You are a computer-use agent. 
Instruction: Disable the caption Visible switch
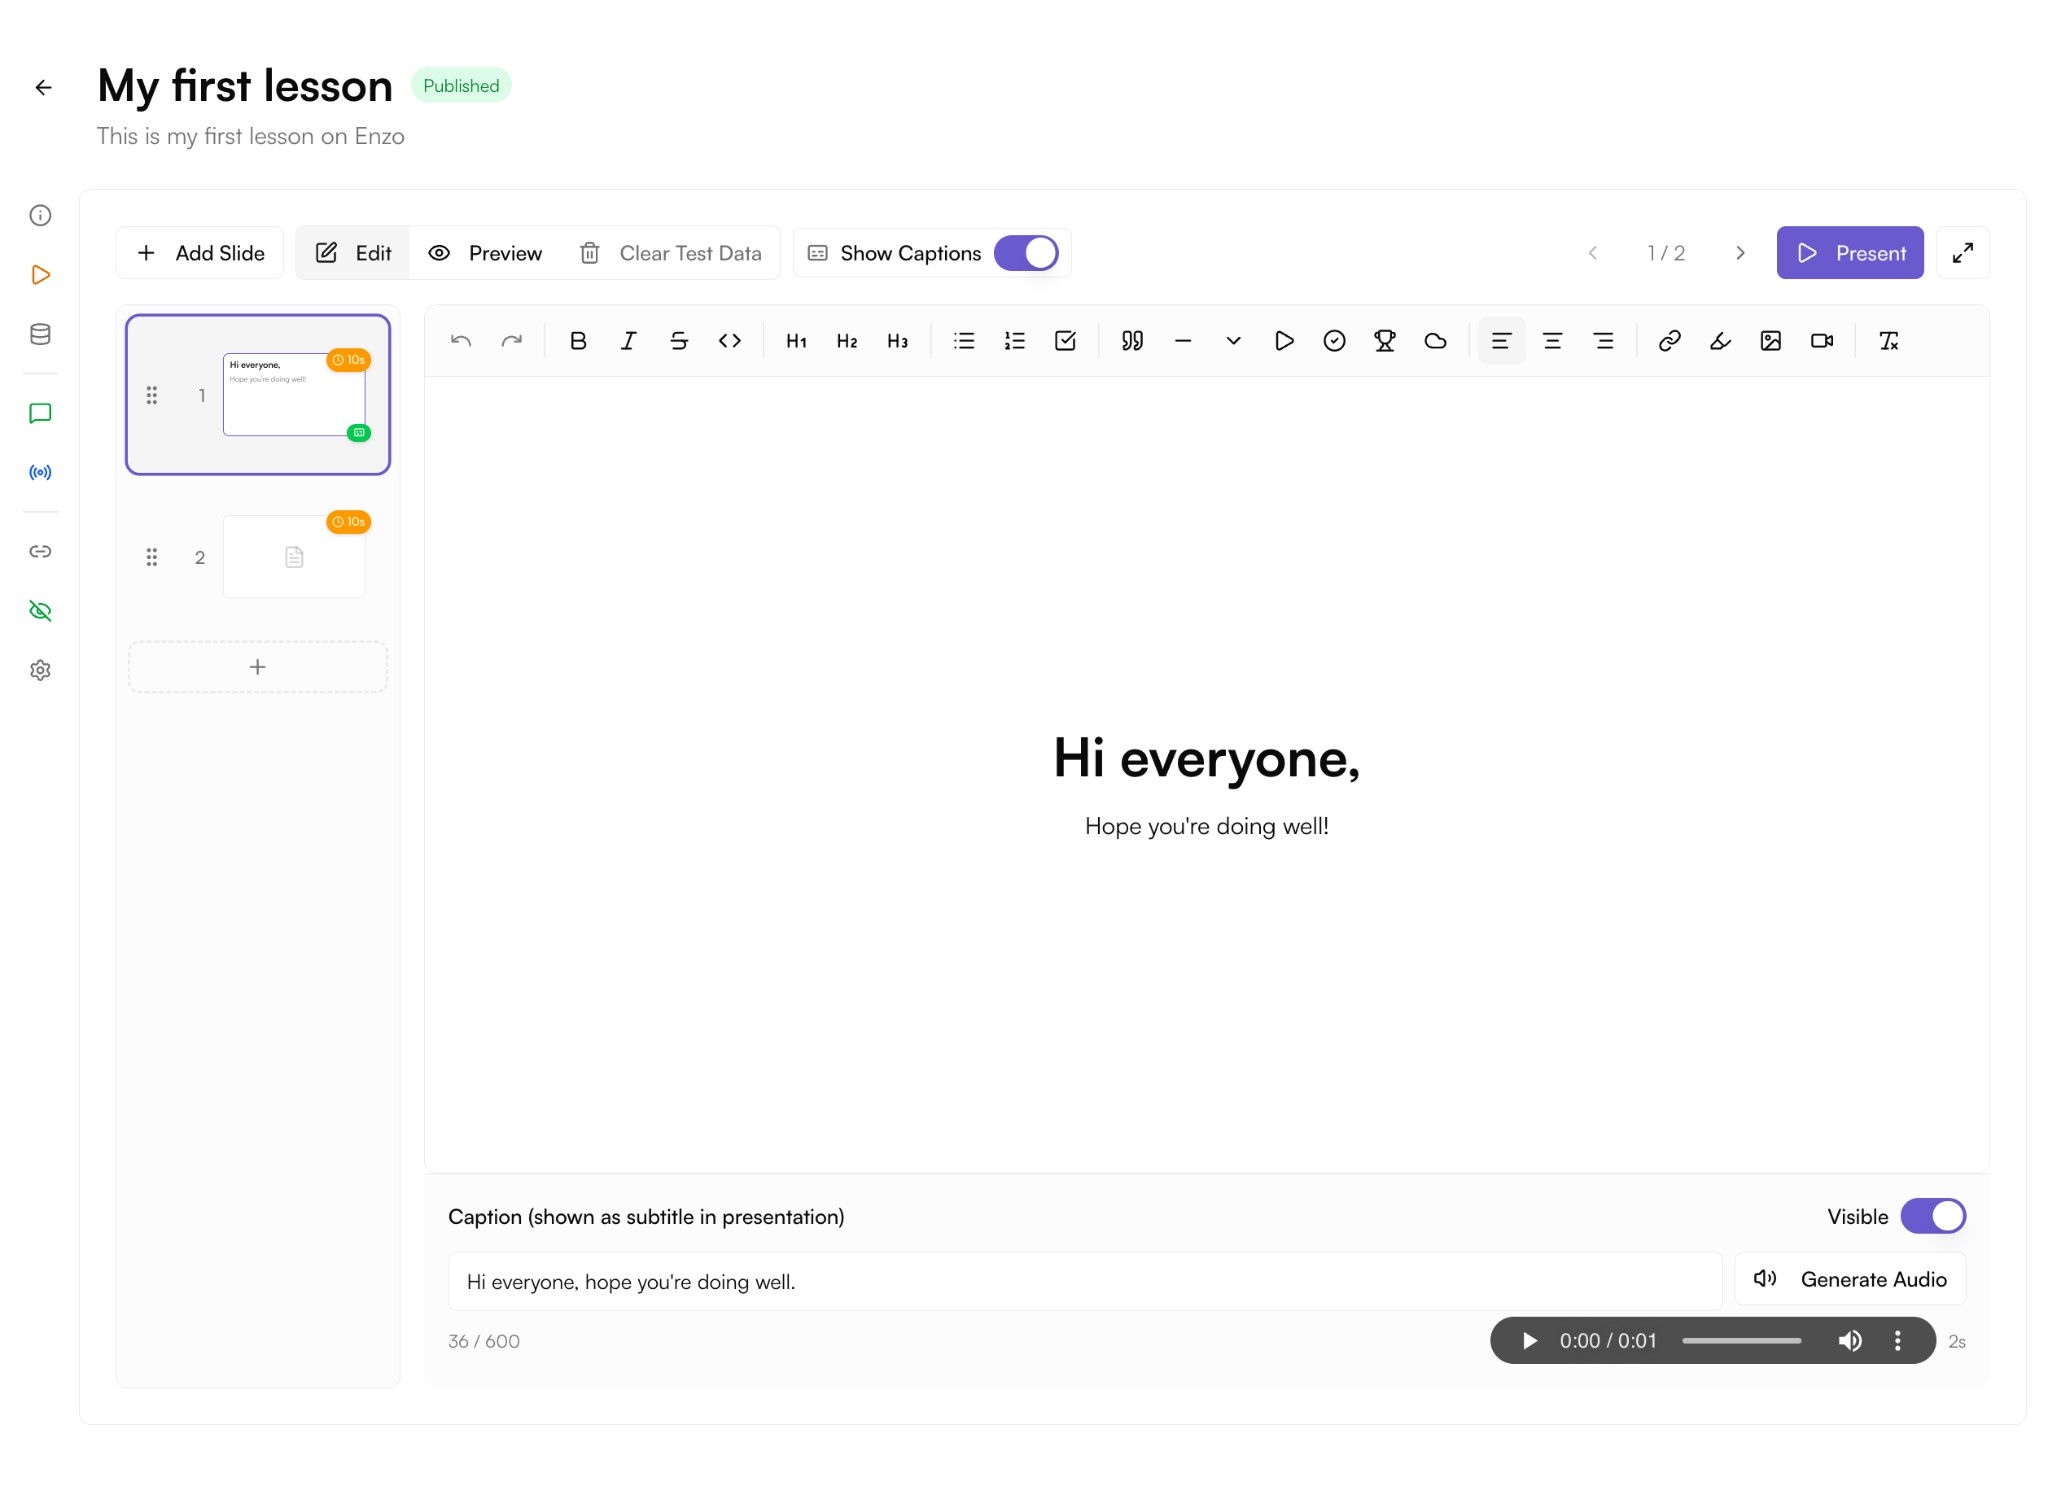point(1933,1216)
